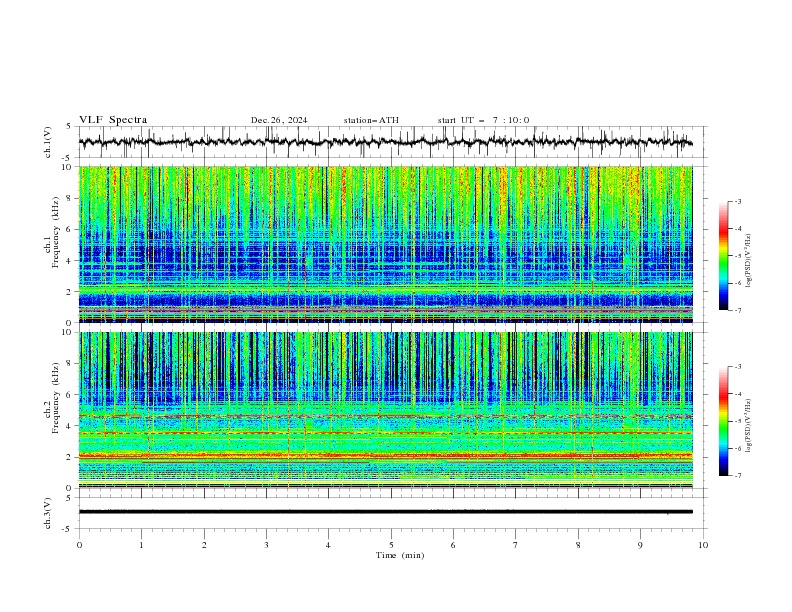The width and height of the screenshot is (792, 612).
Task: Click the 'ch.1(V)' waveform axis label
Action: click(48, 142)
